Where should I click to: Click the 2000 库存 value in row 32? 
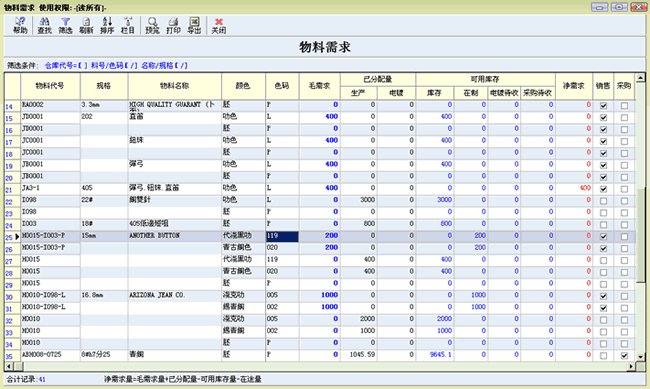click(x=444, y=319)
